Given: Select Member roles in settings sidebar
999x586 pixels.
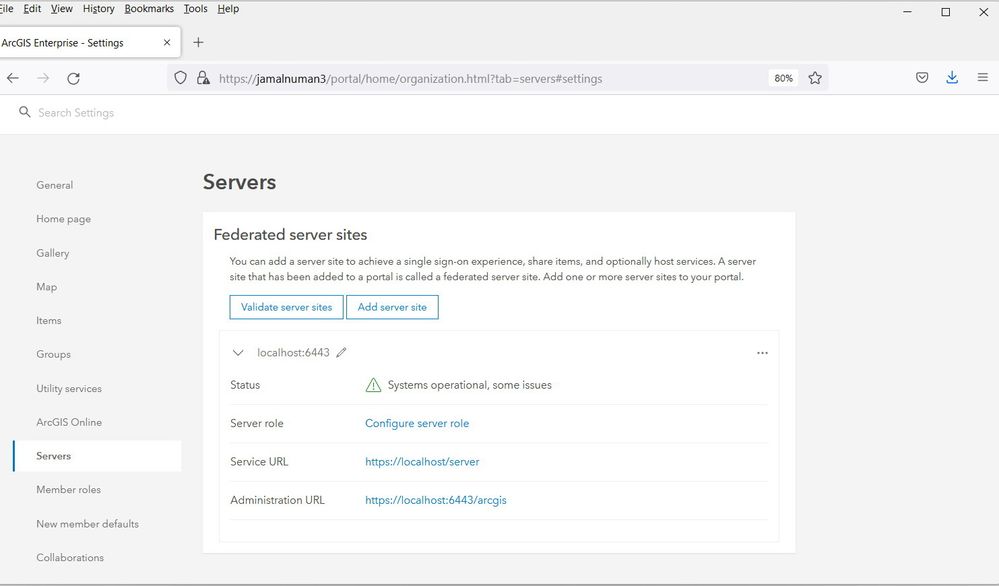Looking at the screenshot, I should 69,490.
